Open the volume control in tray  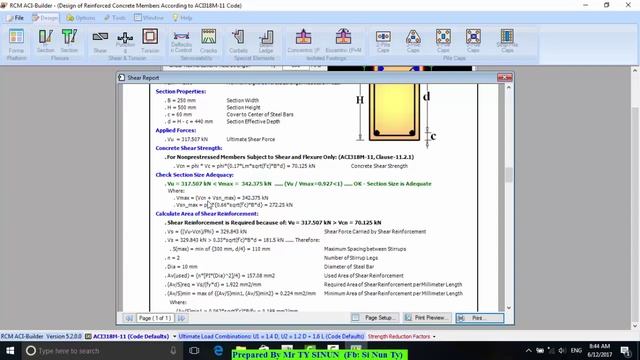[x=562, y=351]
